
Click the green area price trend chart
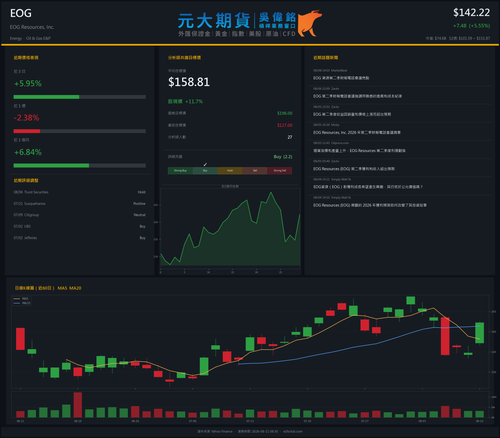(230, 229)
